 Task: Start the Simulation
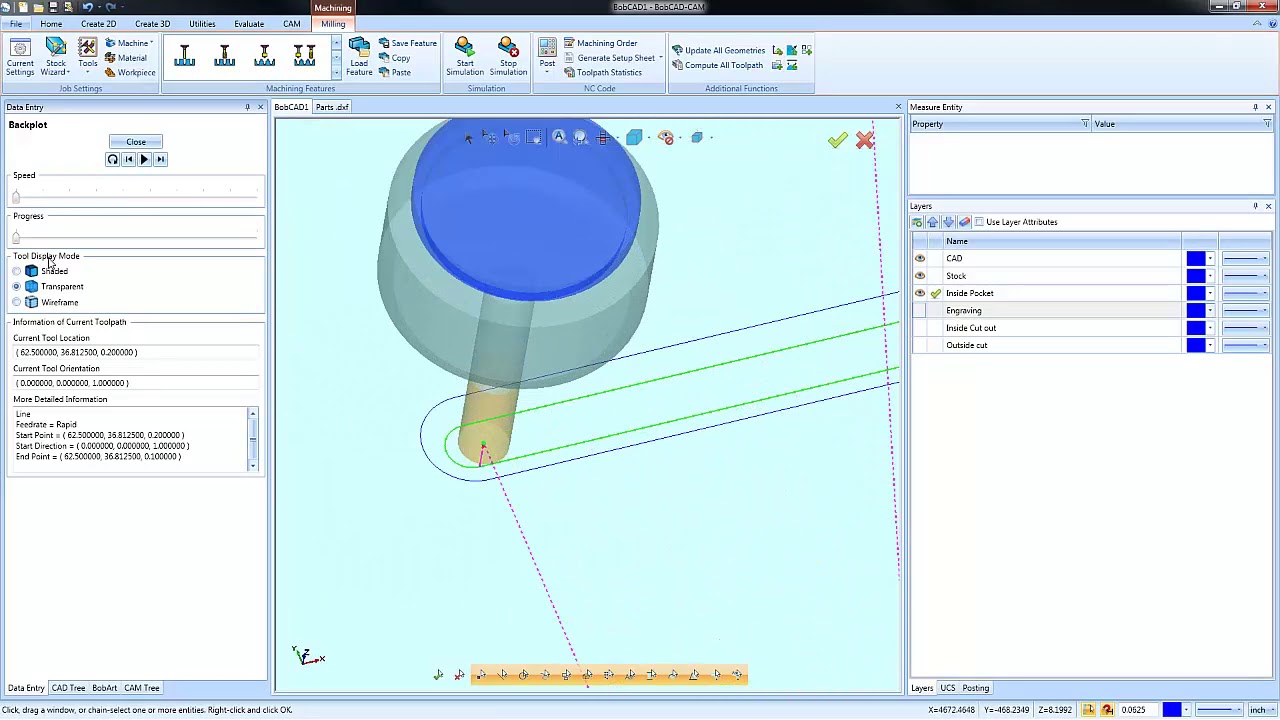point(464,57)
